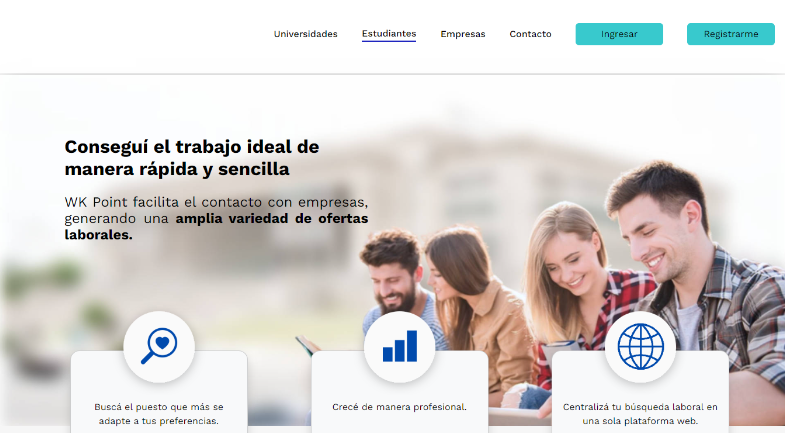The height and width of the screenshot is (433, 785).
Task: Click the headline 'Conseguí el trabajo ideal'
Action: (x=192, y=158)
